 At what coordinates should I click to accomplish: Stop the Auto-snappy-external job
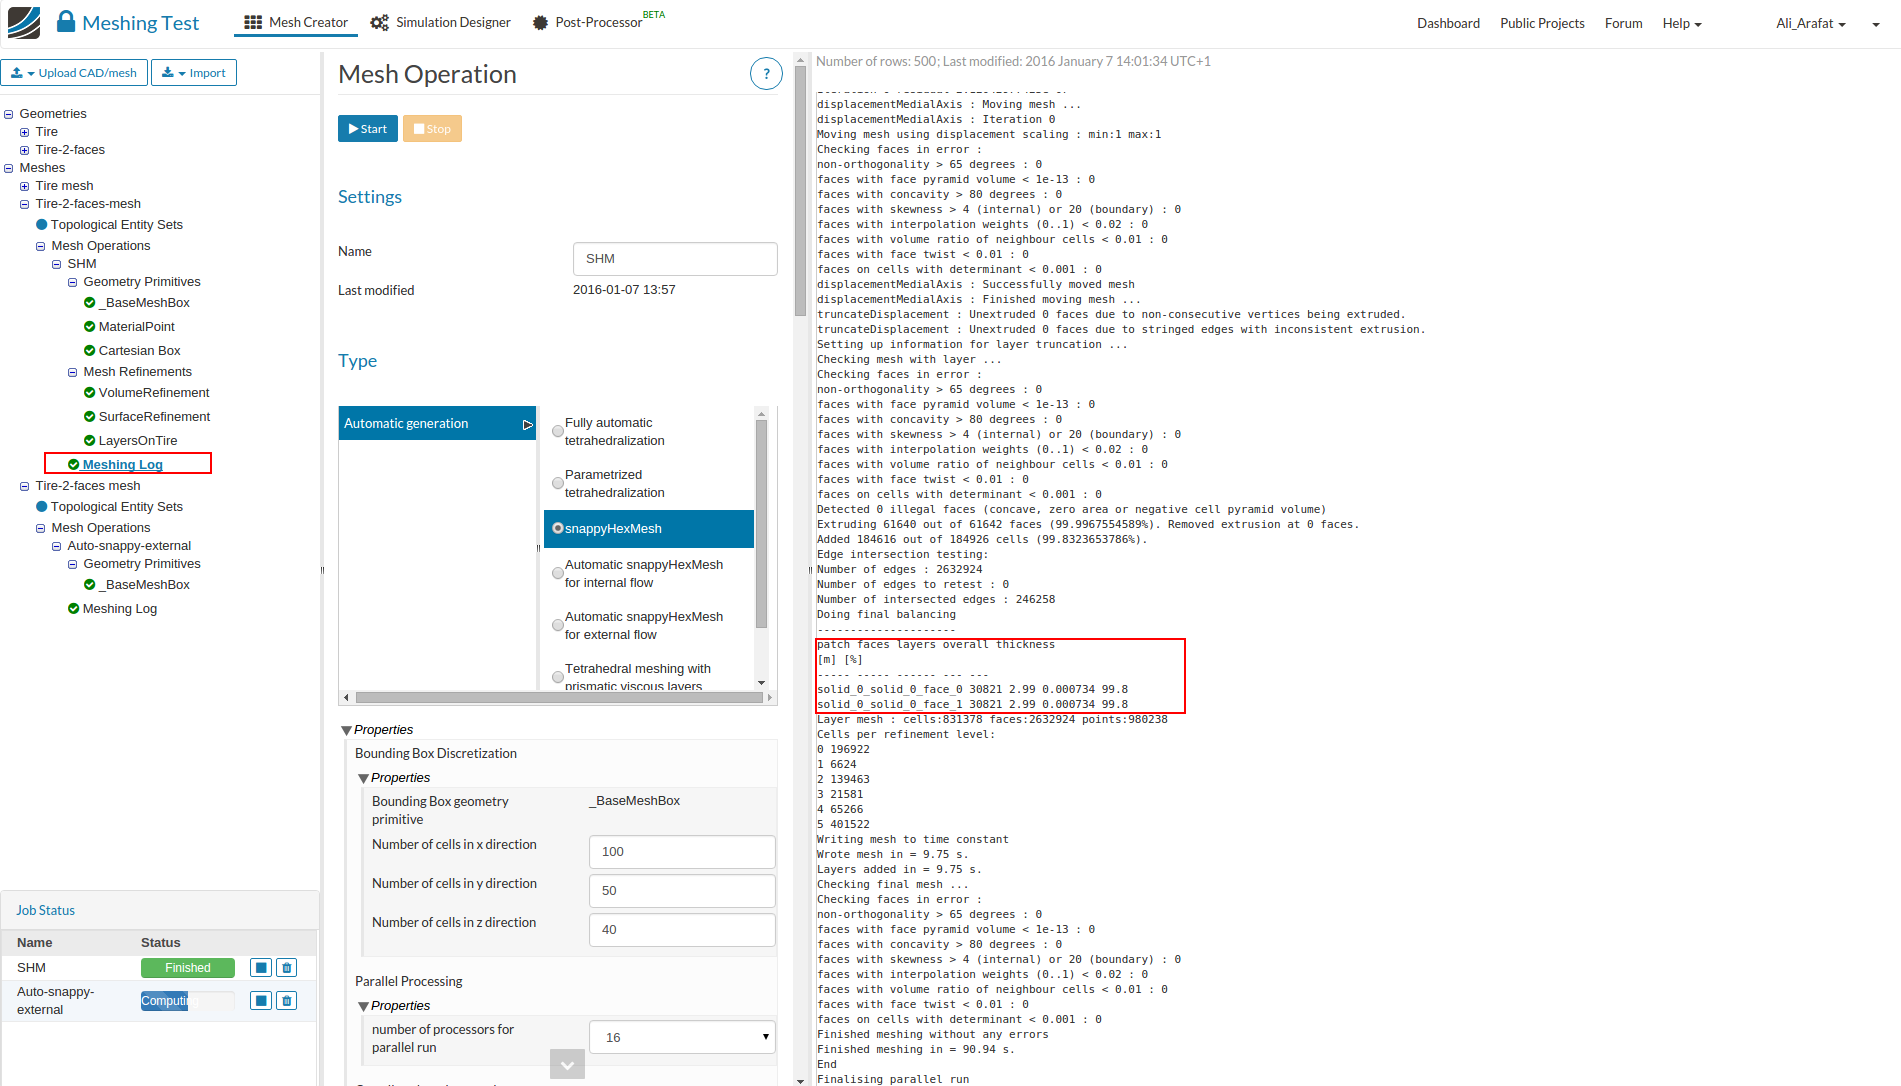click(261, 1000)
